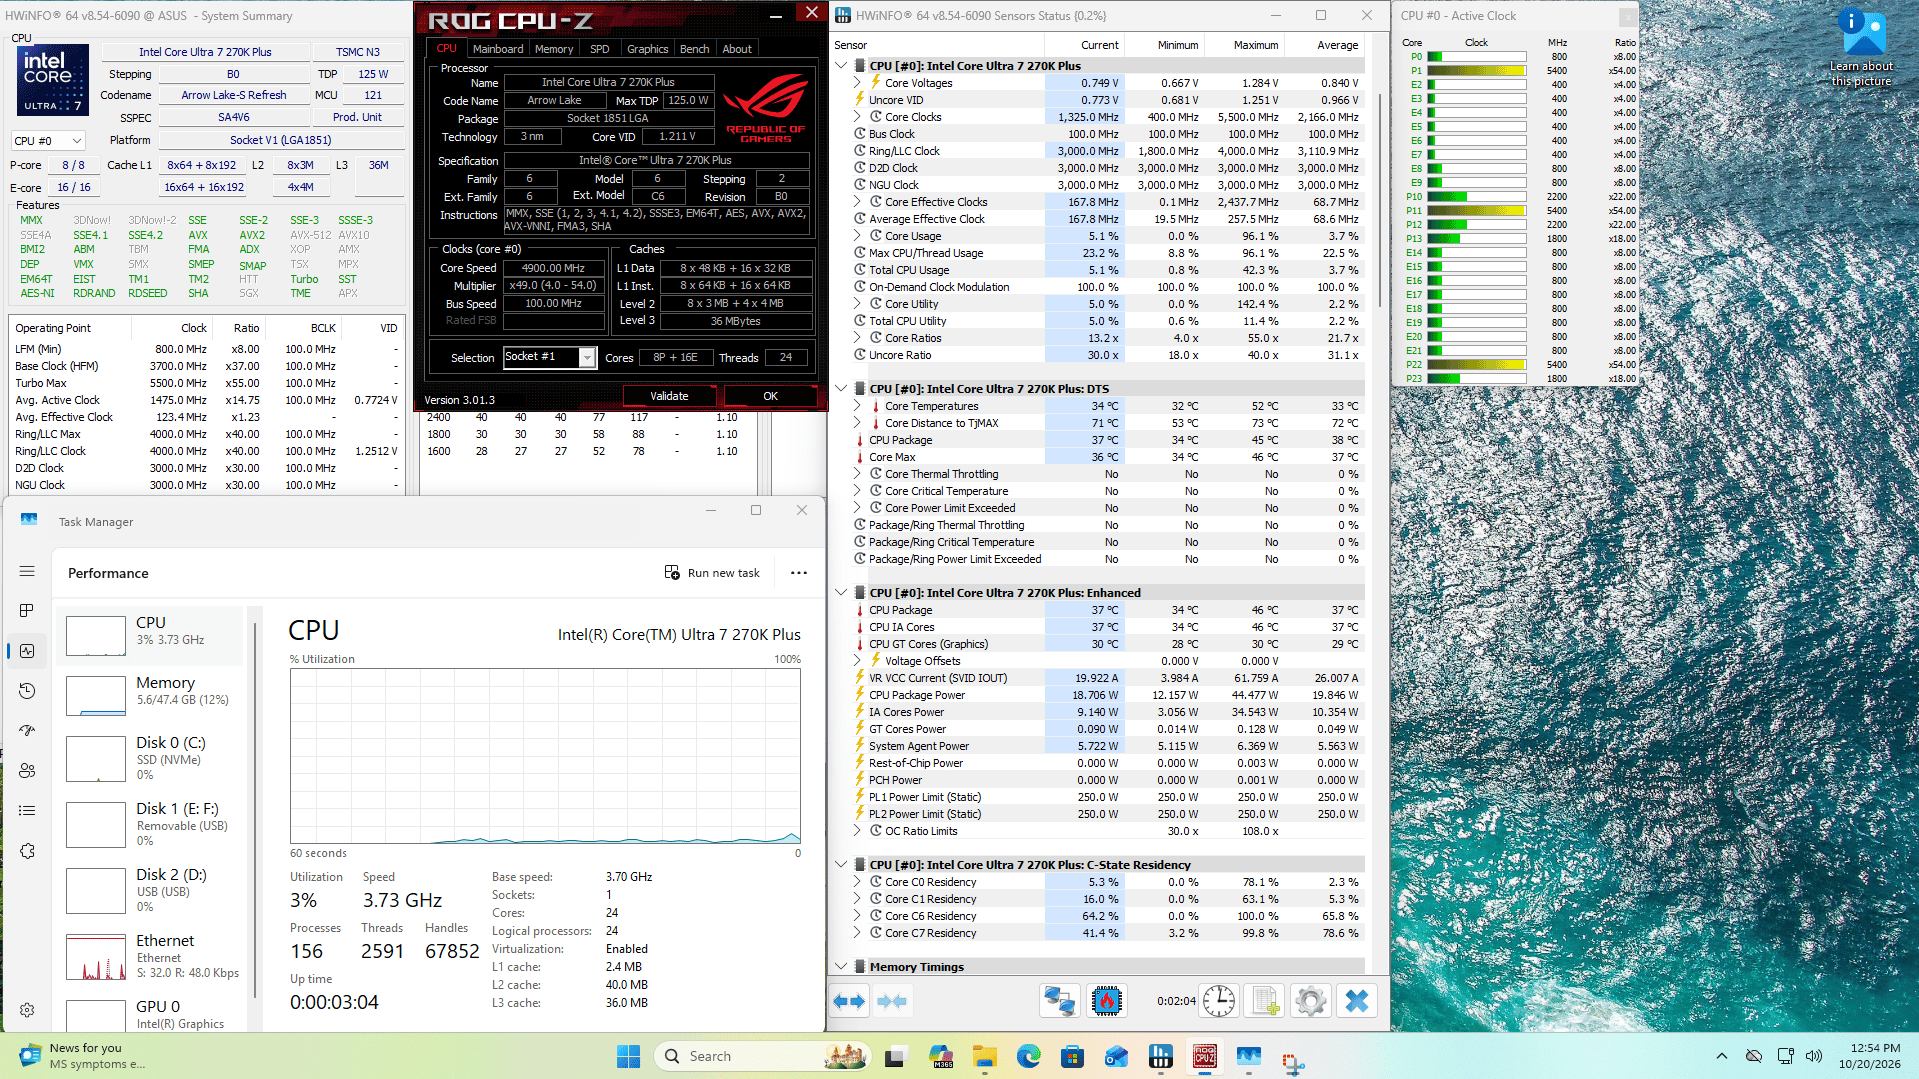The height and width of the screenshot is (1079, 1919).
Task: Switch to Mainboard tab in CPU-Z
Action: point(498,49)
